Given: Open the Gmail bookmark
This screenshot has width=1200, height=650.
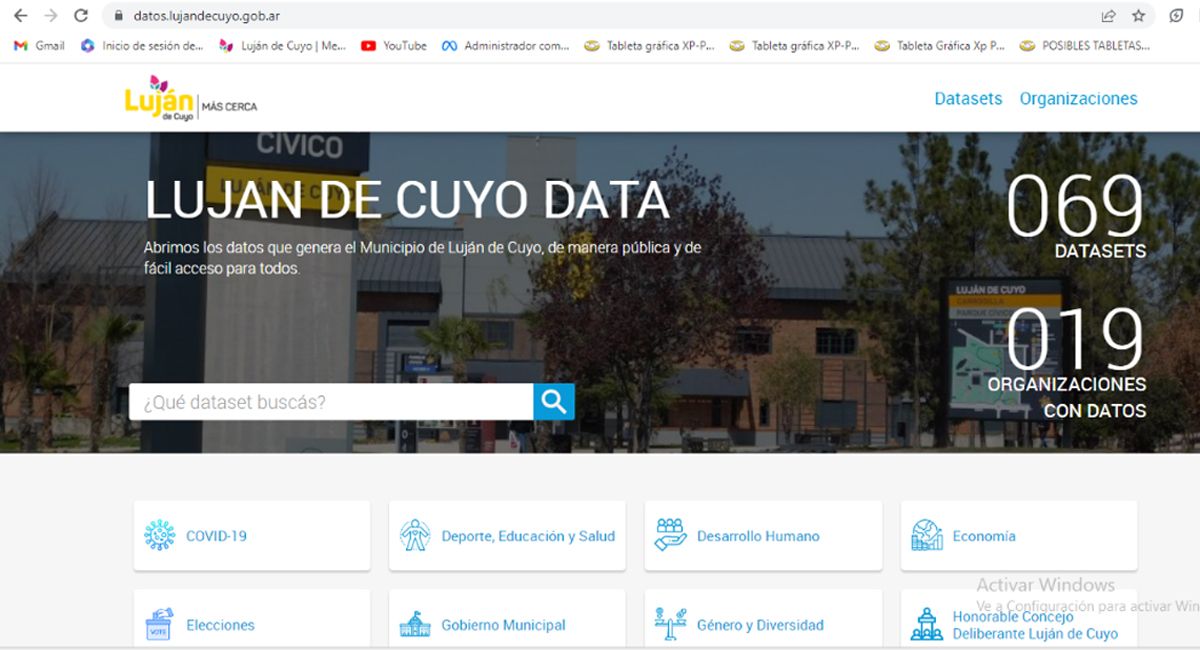Looking at the screenshot, I should click(x=40, y=46).
